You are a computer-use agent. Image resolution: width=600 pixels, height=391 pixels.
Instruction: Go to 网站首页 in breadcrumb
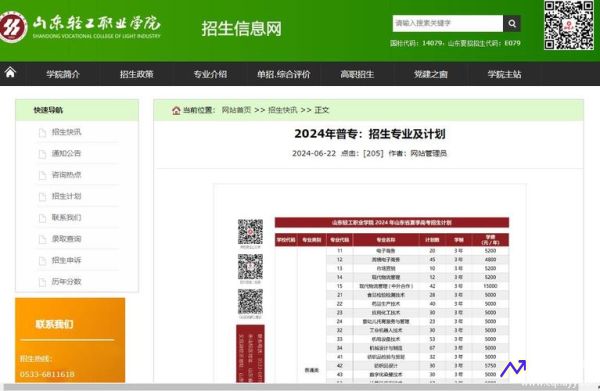[236, 110]
